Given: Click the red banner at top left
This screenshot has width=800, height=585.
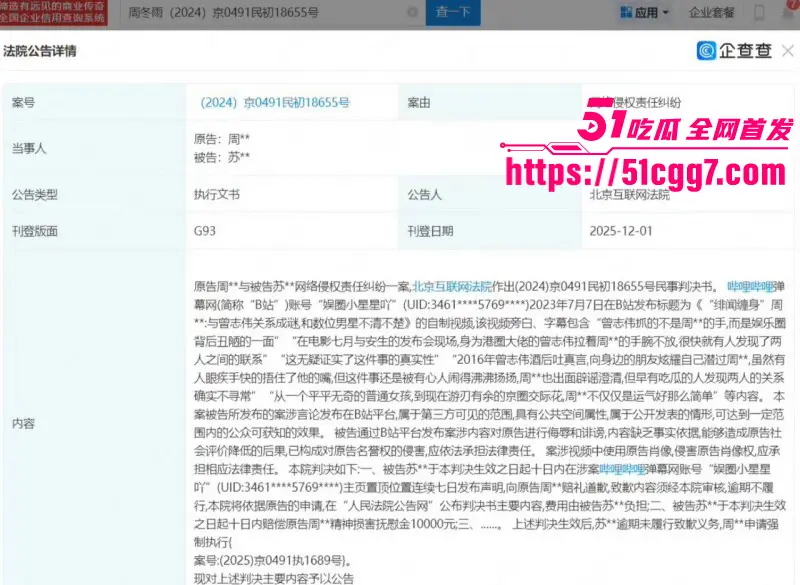Looking at the screenshot, I should [54, 12].
